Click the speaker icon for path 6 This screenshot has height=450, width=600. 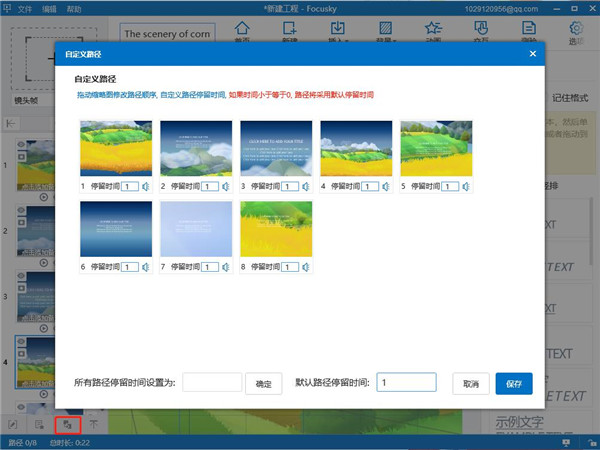click(x=146, y=267)
